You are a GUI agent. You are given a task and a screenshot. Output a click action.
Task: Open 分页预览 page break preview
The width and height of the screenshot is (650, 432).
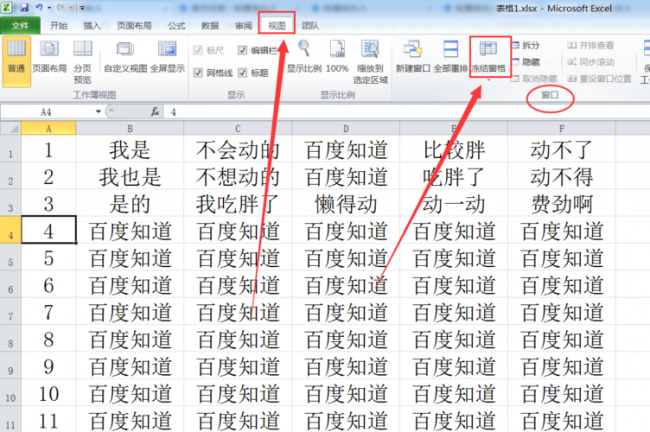click(x=82, y=62)
